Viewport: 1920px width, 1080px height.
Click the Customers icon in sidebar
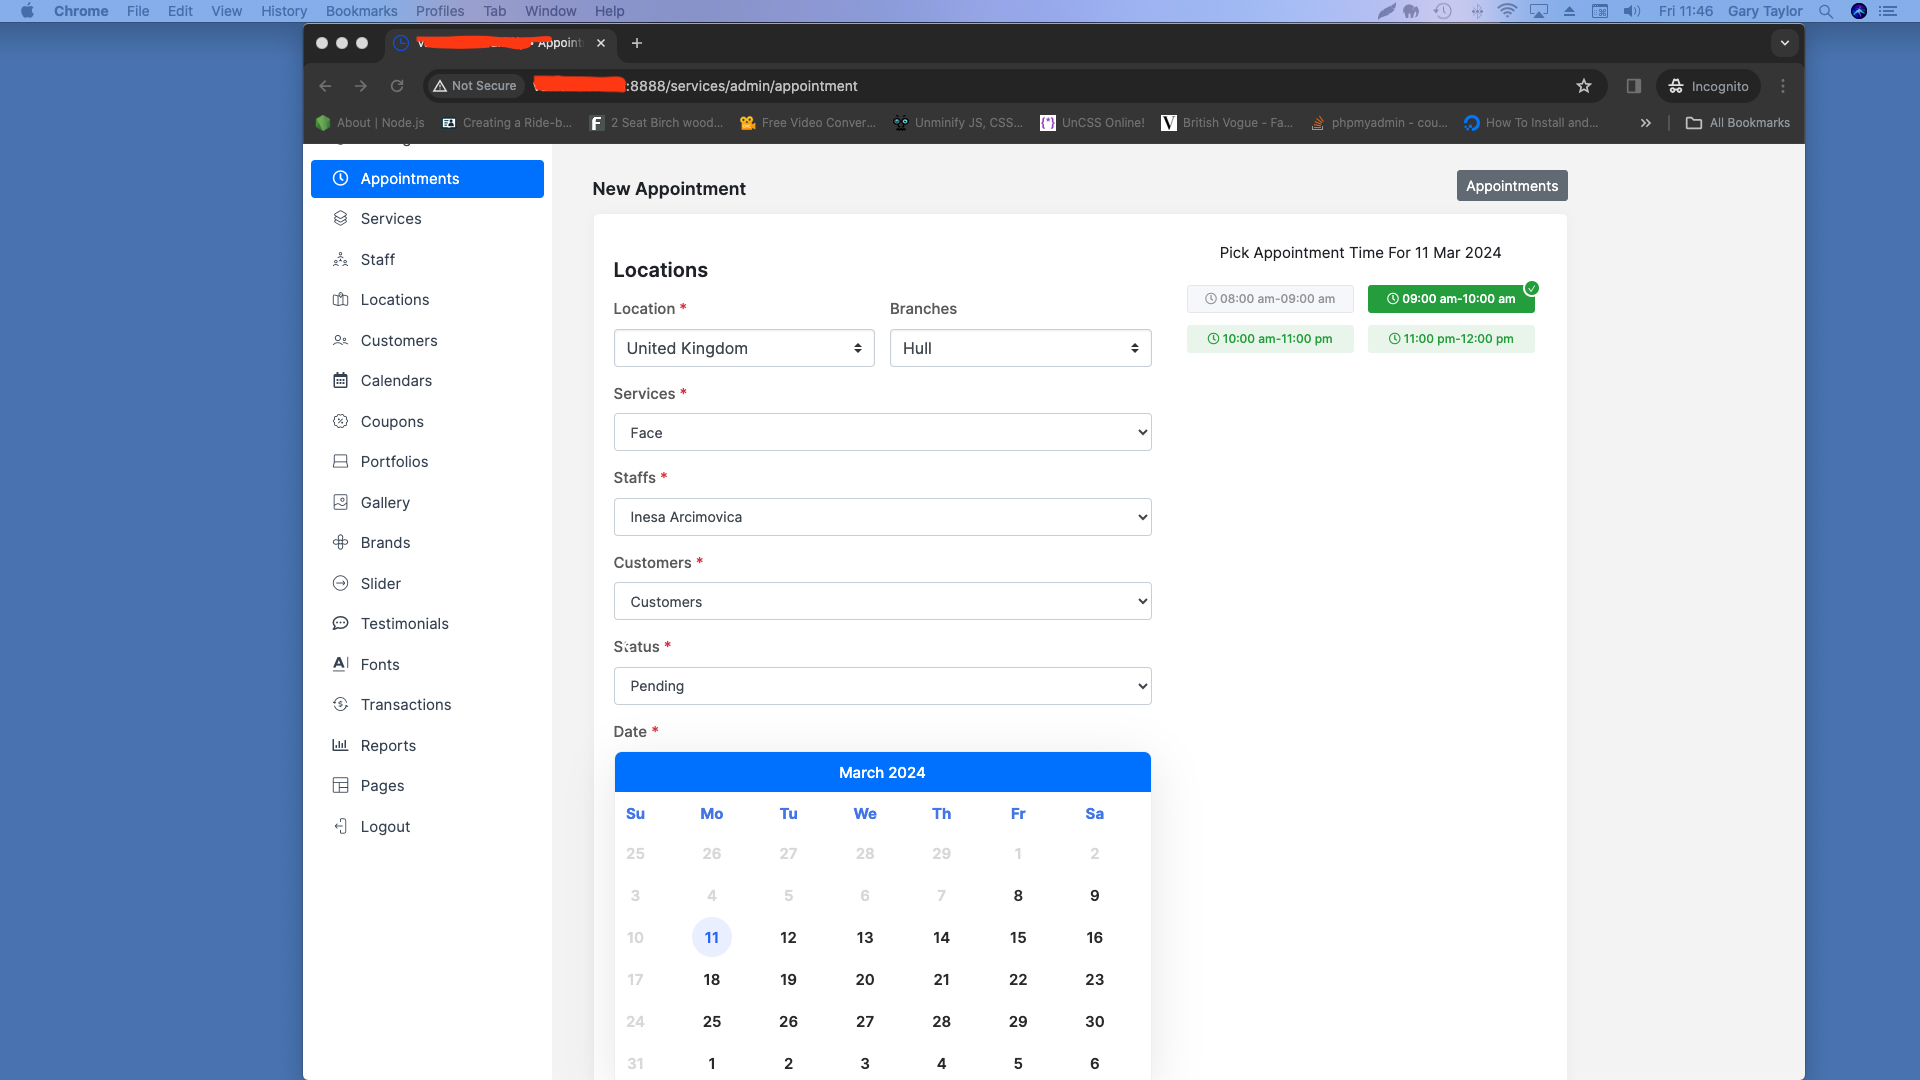coord(340,340)
